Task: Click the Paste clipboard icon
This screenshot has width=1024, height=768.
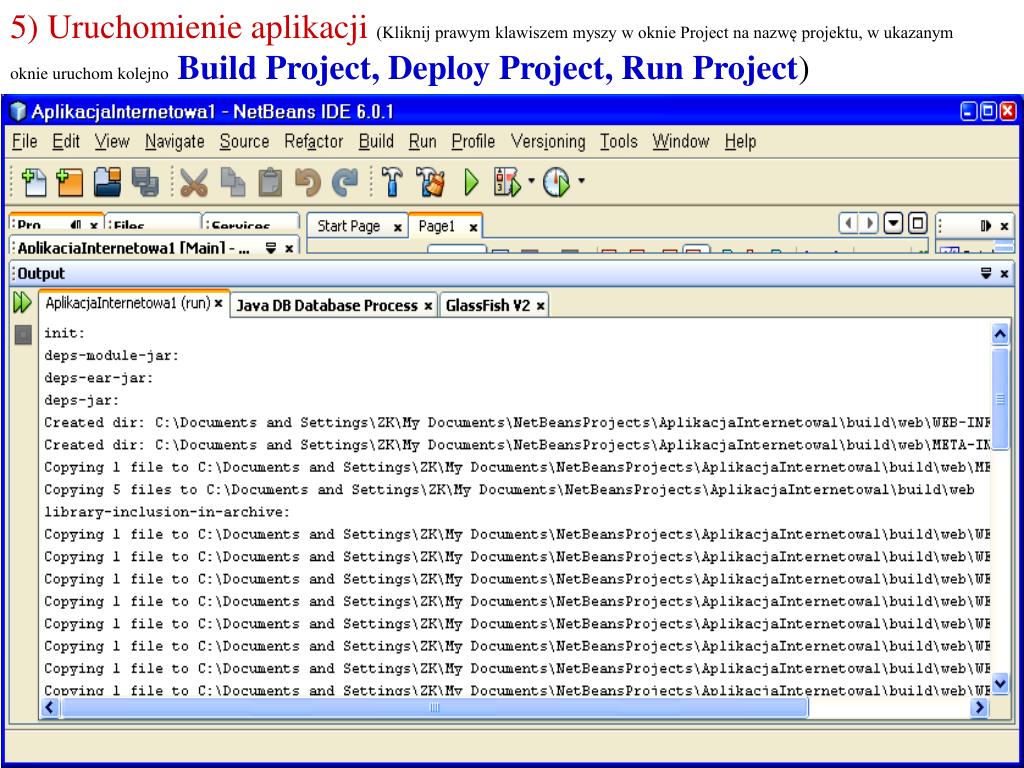Action: (x=270, y=182)
